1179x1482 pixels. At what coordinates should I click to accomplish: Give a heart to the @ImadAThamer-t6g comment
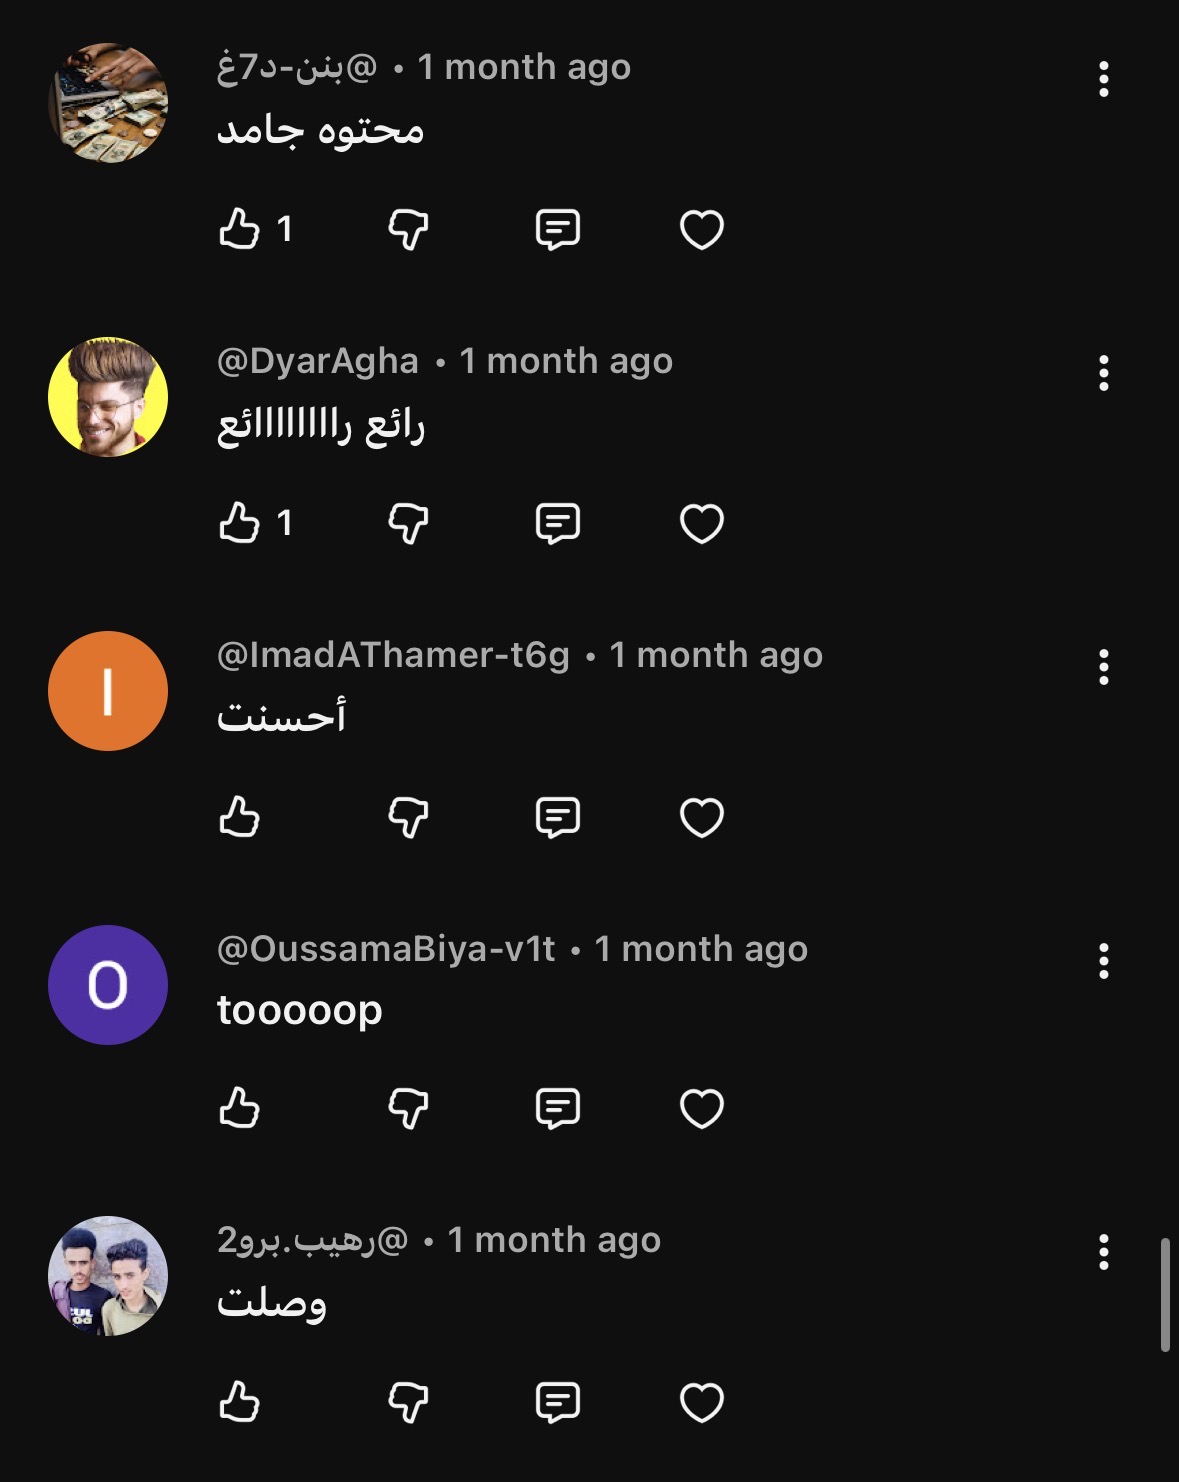(x=701, y=817)
